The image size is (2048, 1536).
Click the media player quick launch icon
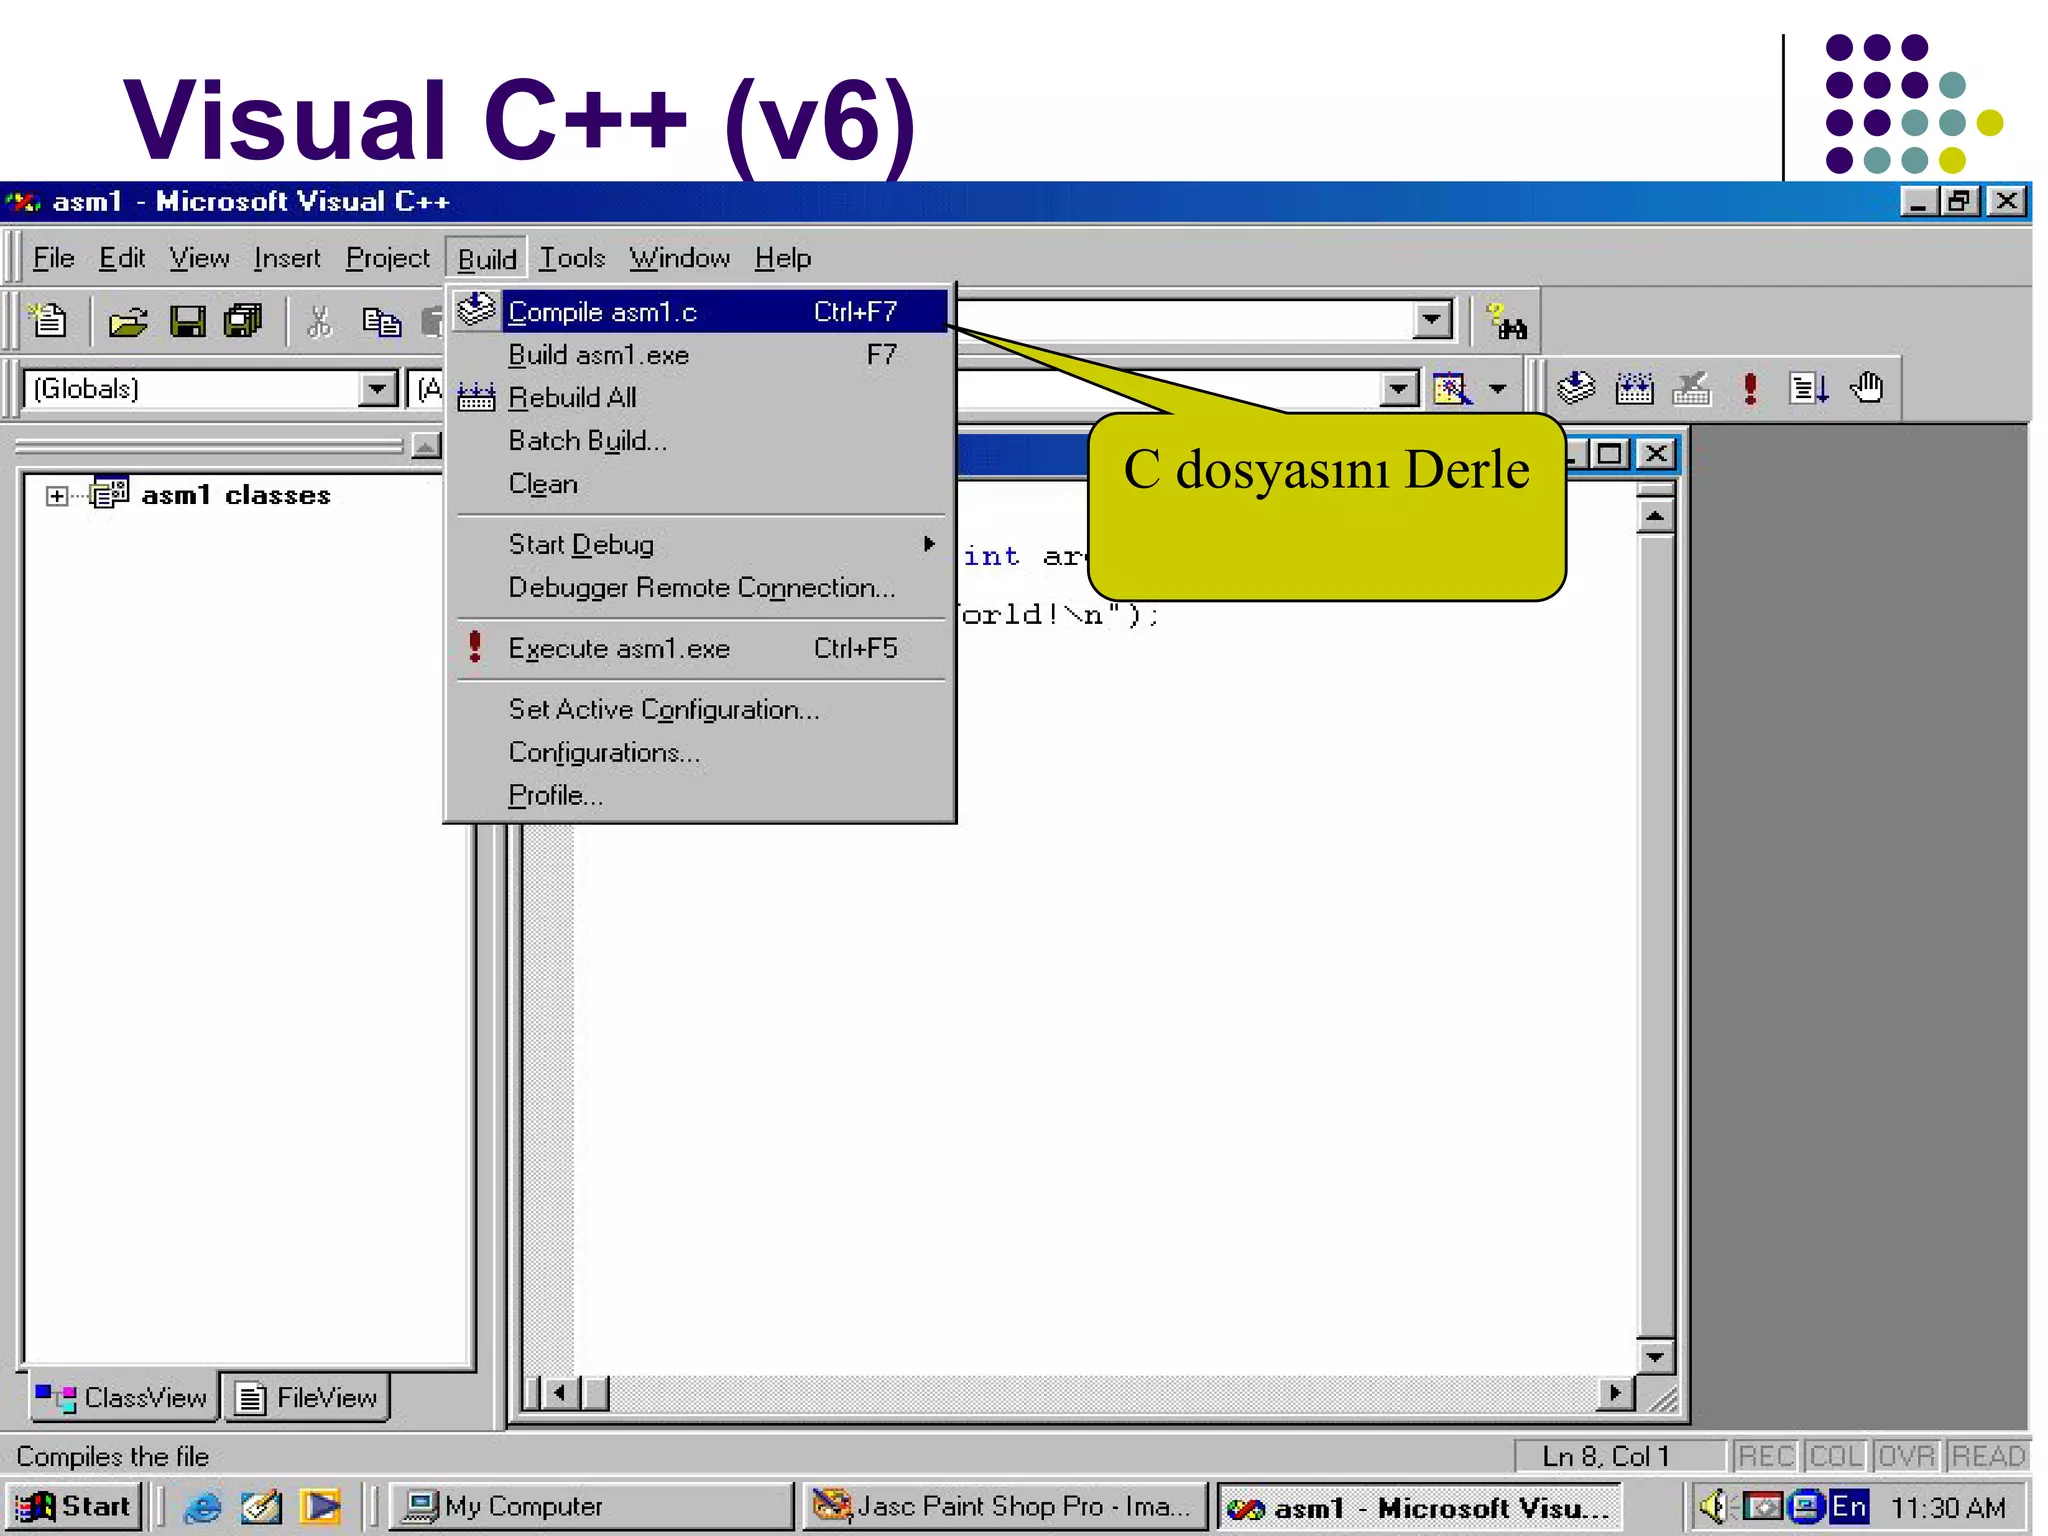321,1506
